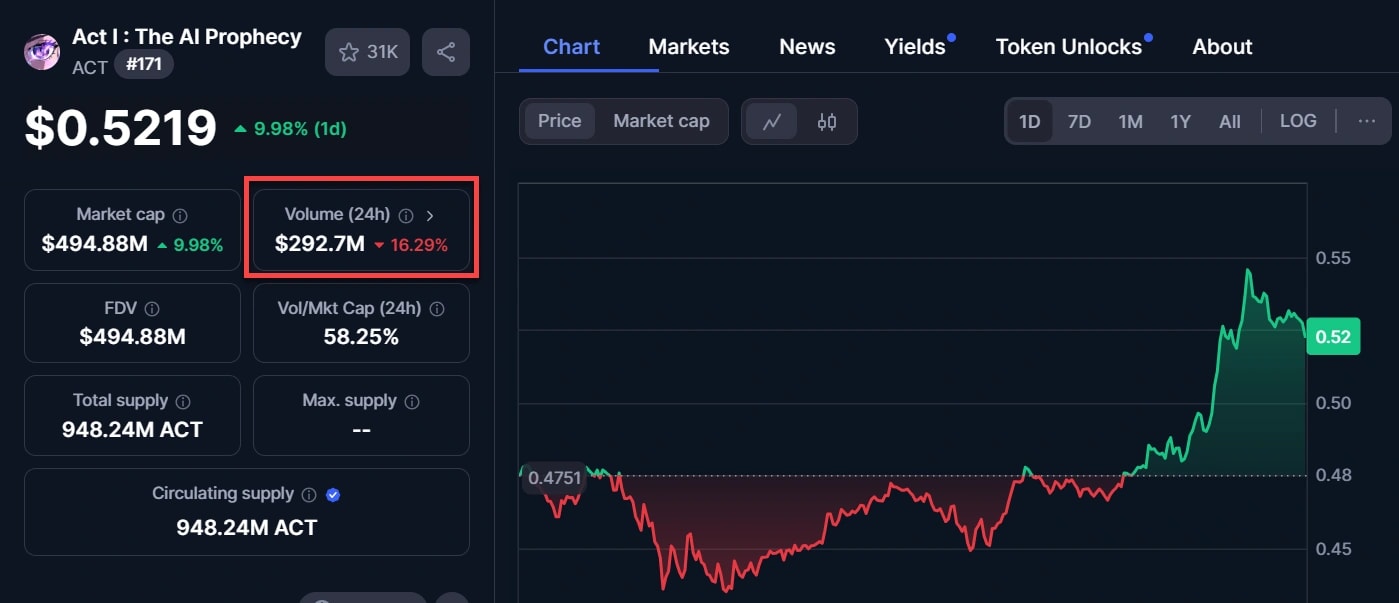This screenshot has height=603, width=1399.
Task: Click the share icon button
Action: point(446,52)
